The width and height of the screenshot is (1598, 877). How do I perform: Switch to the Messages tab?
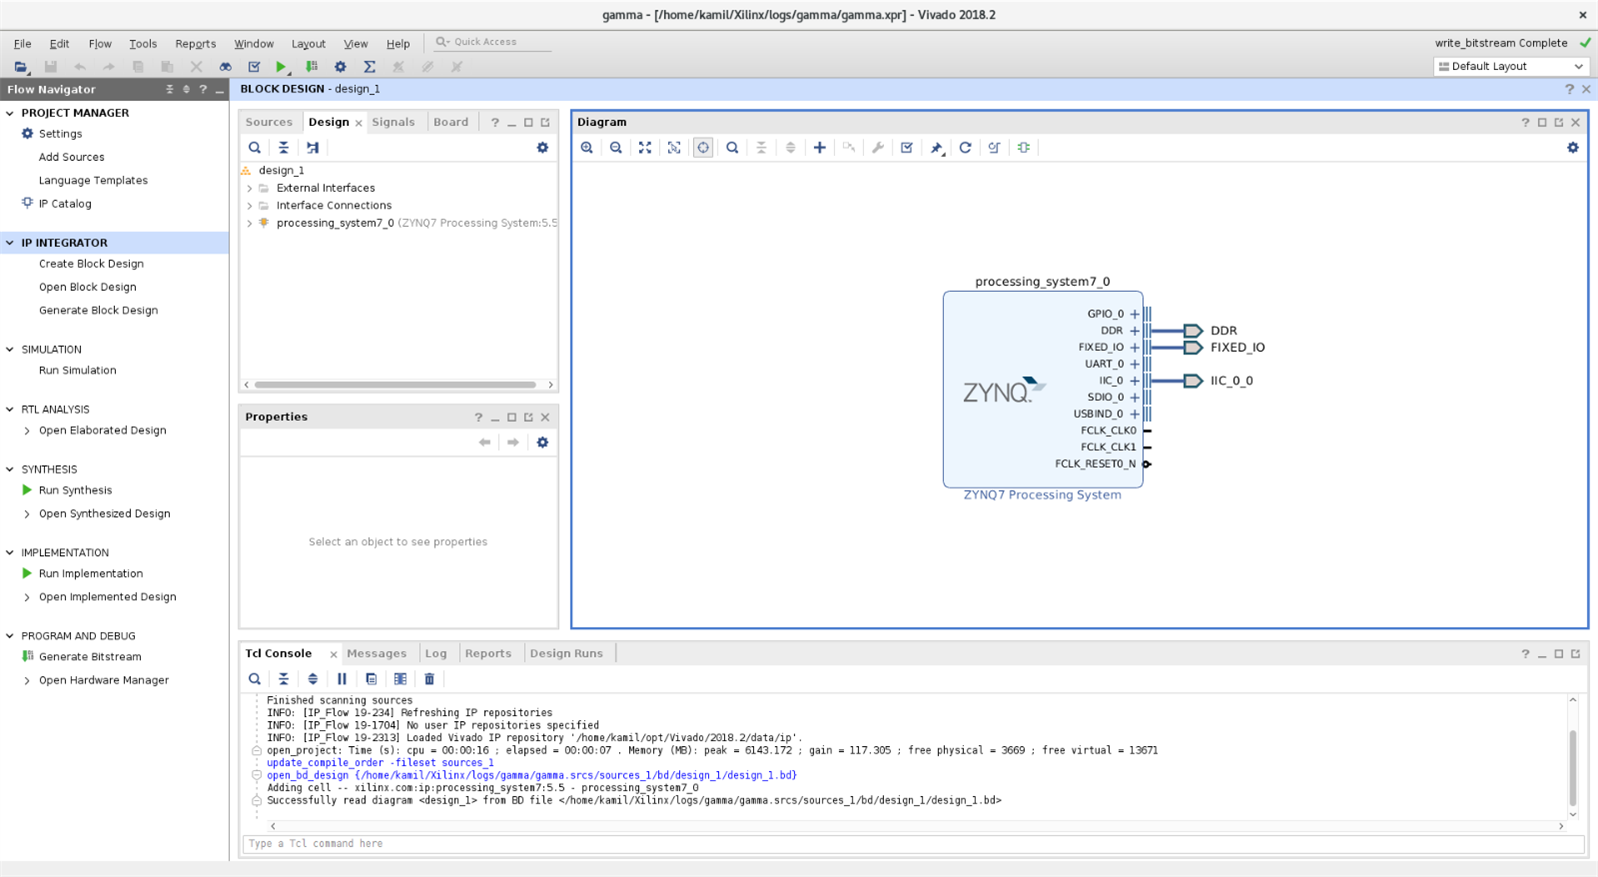point(377,654)
